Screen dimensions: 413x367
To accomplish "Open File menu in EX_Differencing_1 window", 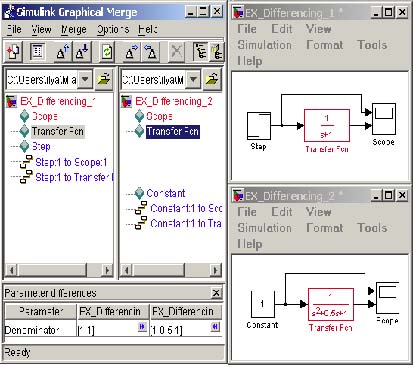I will [247, 29].
